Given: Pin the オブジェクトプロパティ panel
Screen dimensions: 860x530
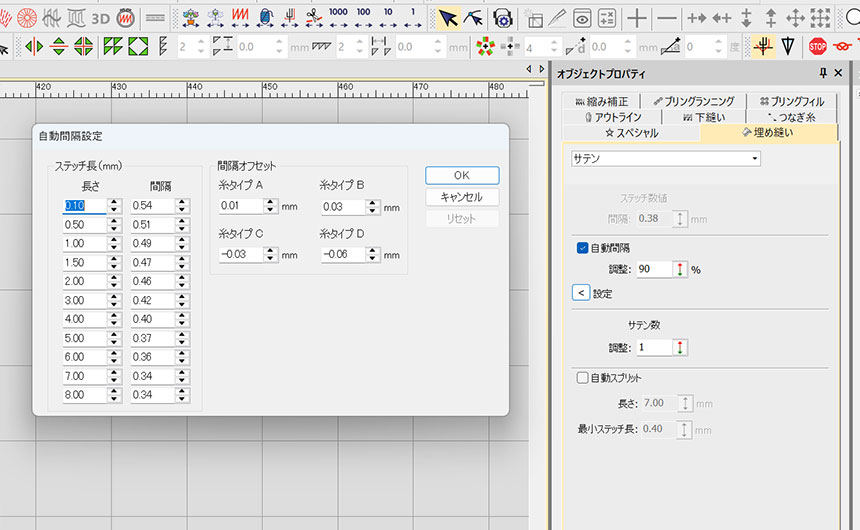Looking at the screenshot, I should click(x=823, y=73).
